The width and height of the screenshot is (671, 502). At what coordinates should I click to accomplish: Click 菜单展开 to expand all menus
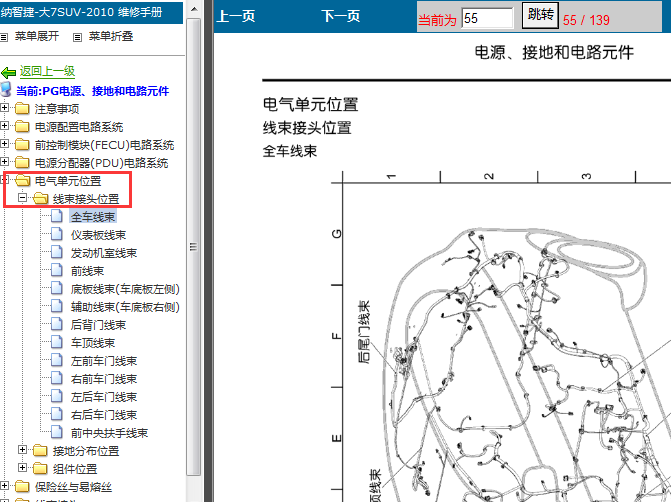coord(37,36)
